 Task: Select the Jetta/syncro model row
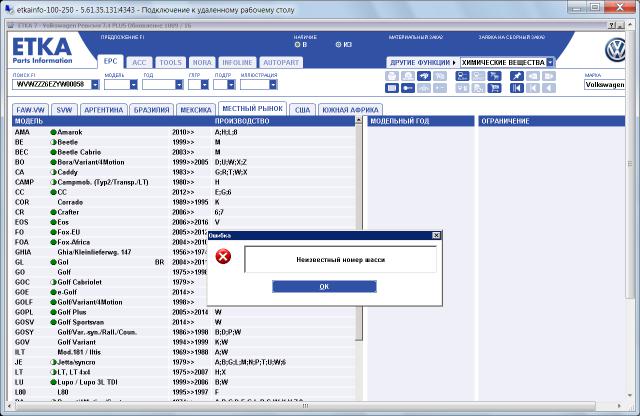click(184, 362)
